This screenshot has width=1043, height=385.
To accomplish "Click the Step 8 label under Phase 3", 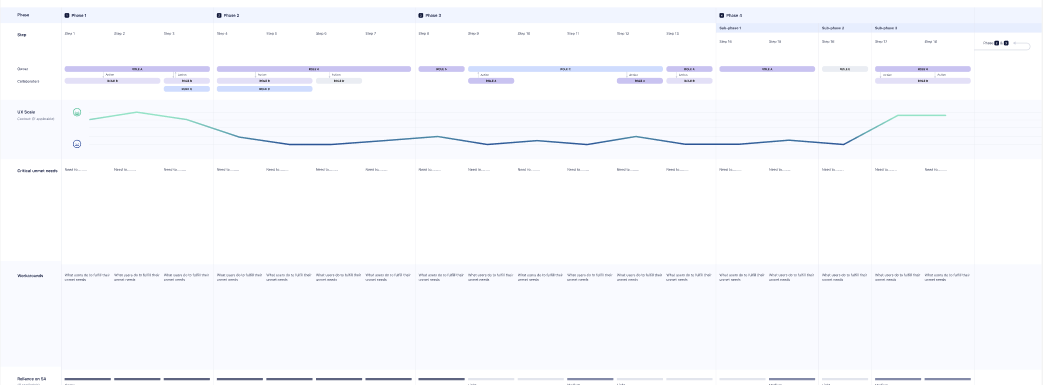I will pos(424,33).
